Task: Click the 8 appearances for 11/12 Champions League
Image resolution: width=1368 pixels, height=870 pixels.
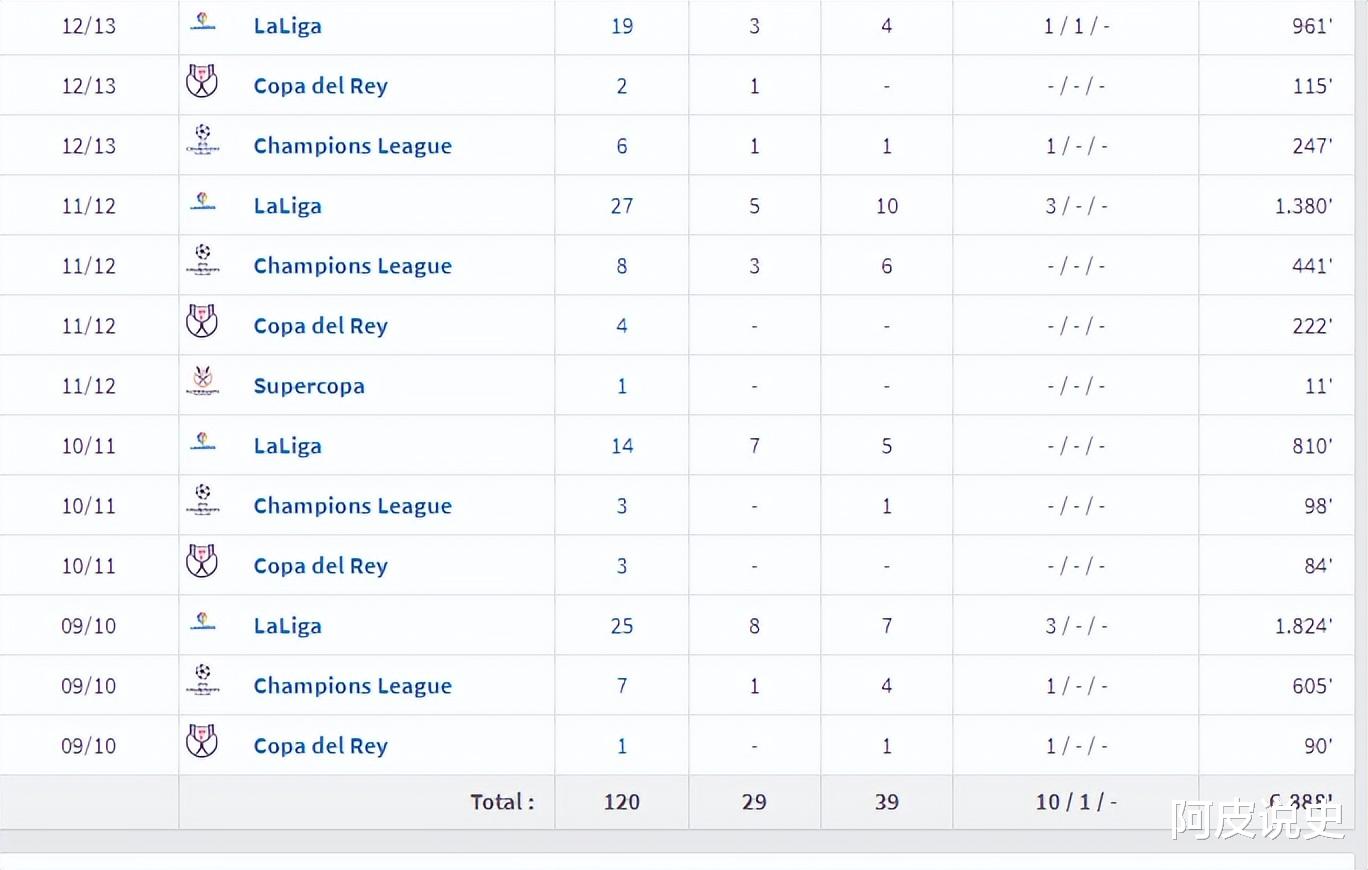Action: (x=622, y=266)
